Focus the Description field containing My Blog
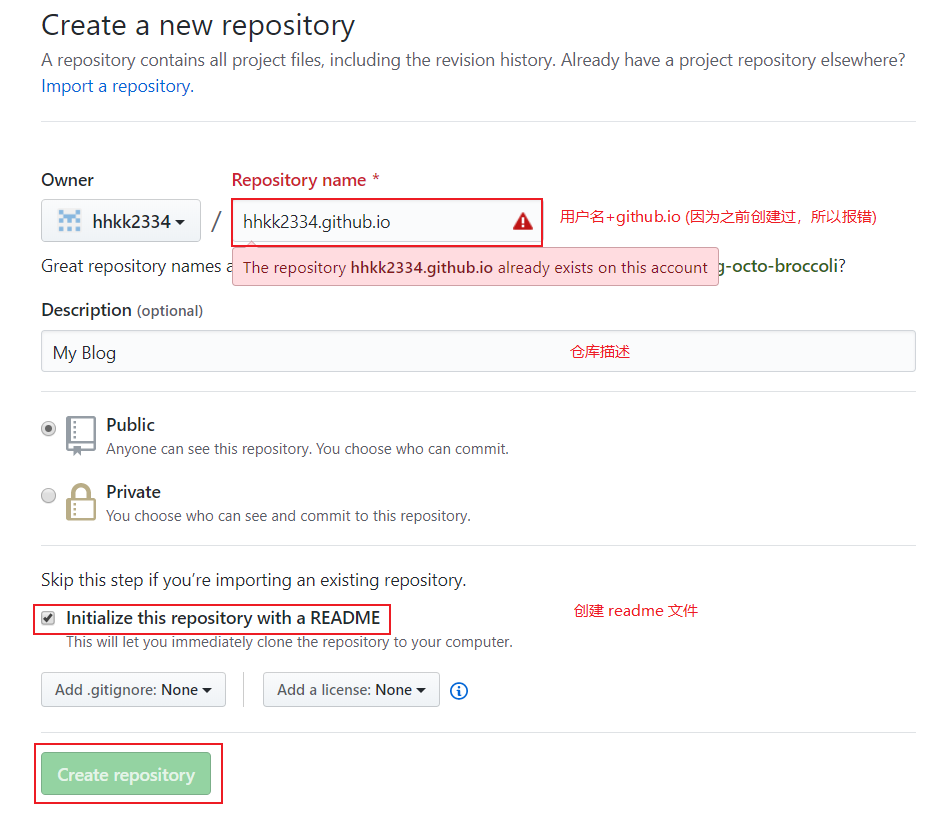 coord(300,352)
